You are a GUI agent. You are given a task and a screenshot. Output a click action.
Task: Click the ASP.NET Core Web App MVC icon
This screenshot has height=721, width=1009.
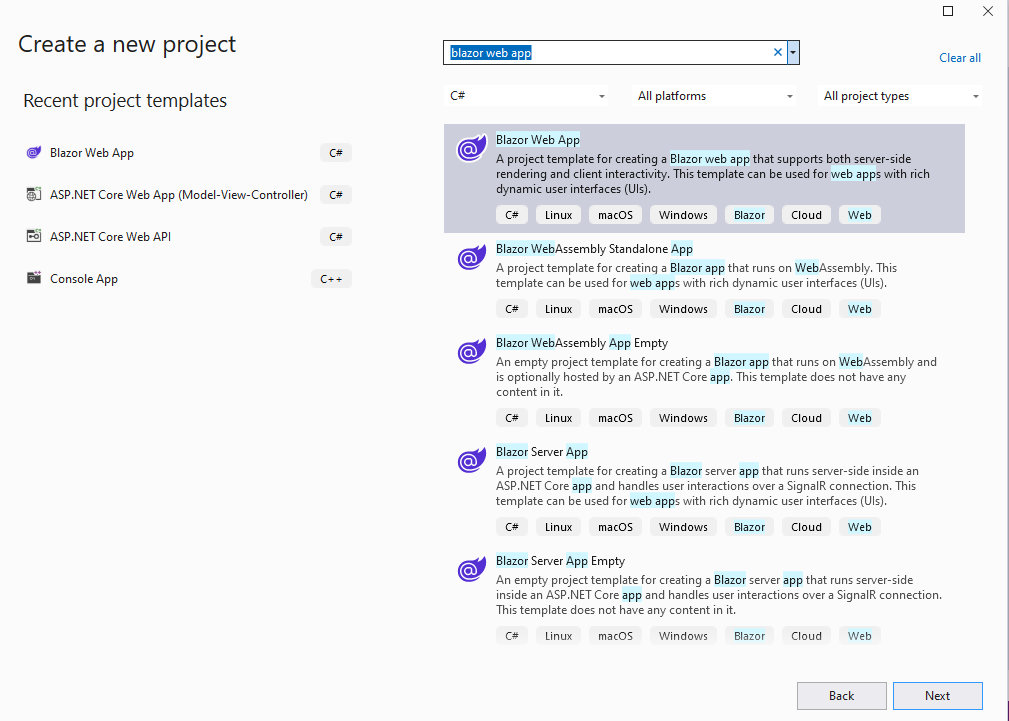coord(33,194)
